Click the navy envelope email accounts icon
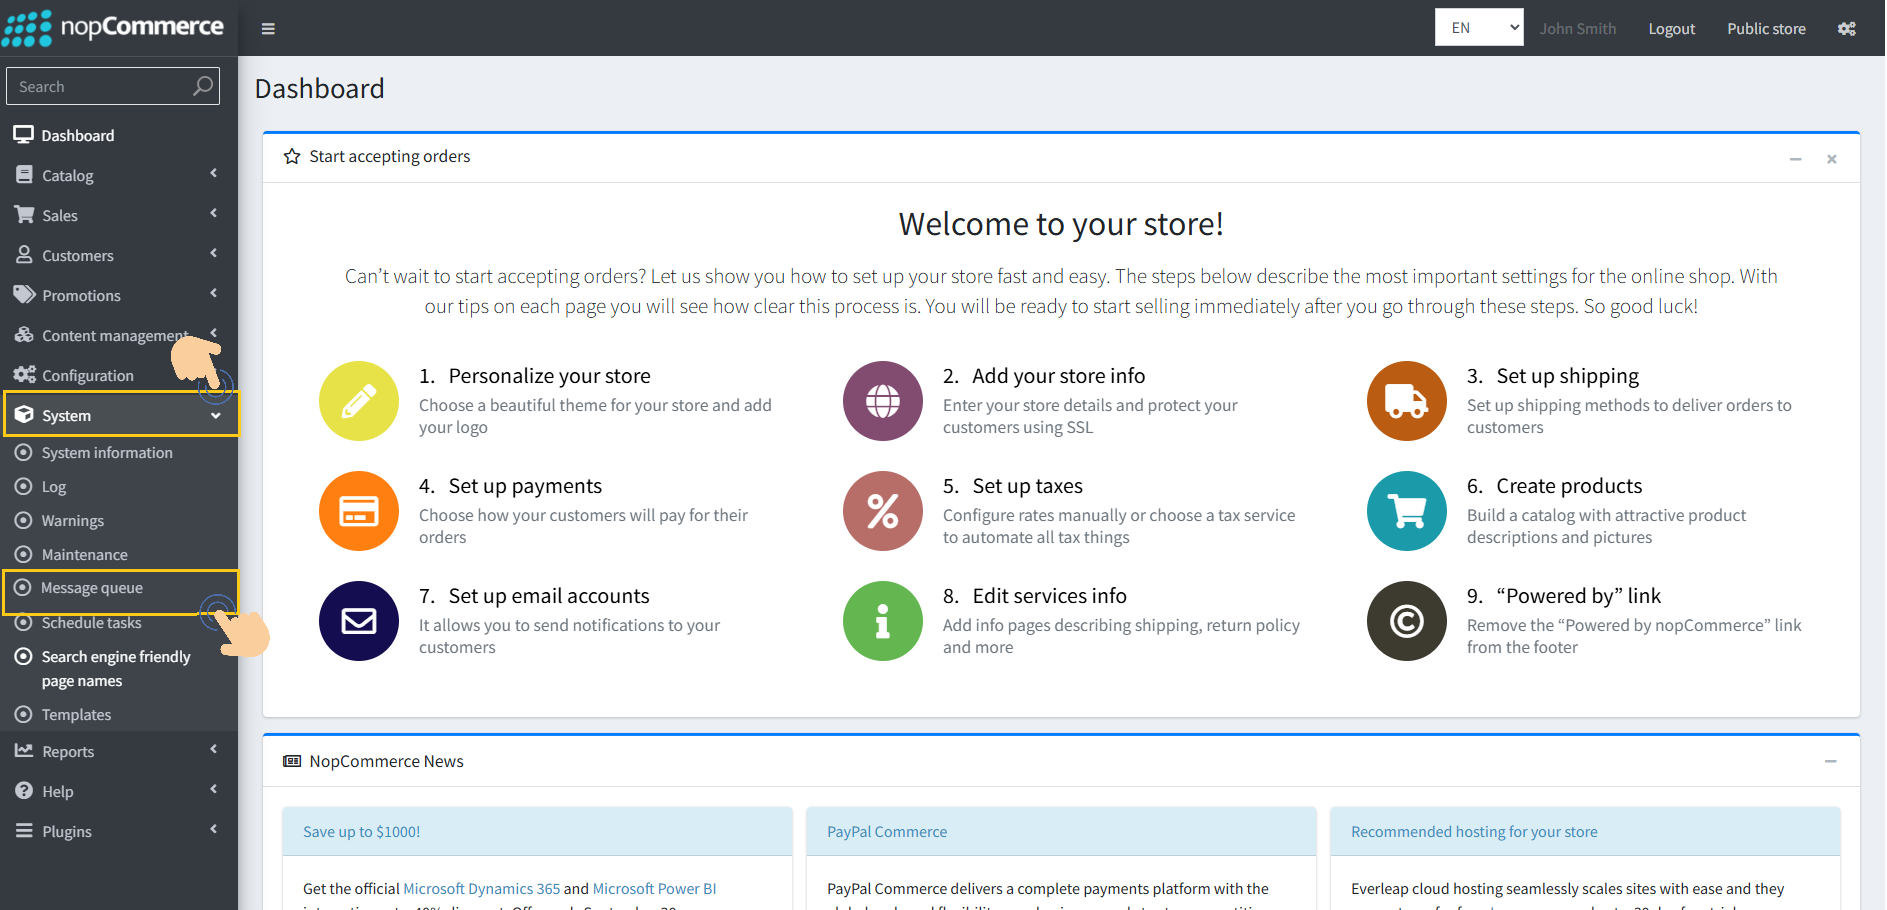This screenshot has width=1887, height=910. pyautogui.click(x=358, y=621)
